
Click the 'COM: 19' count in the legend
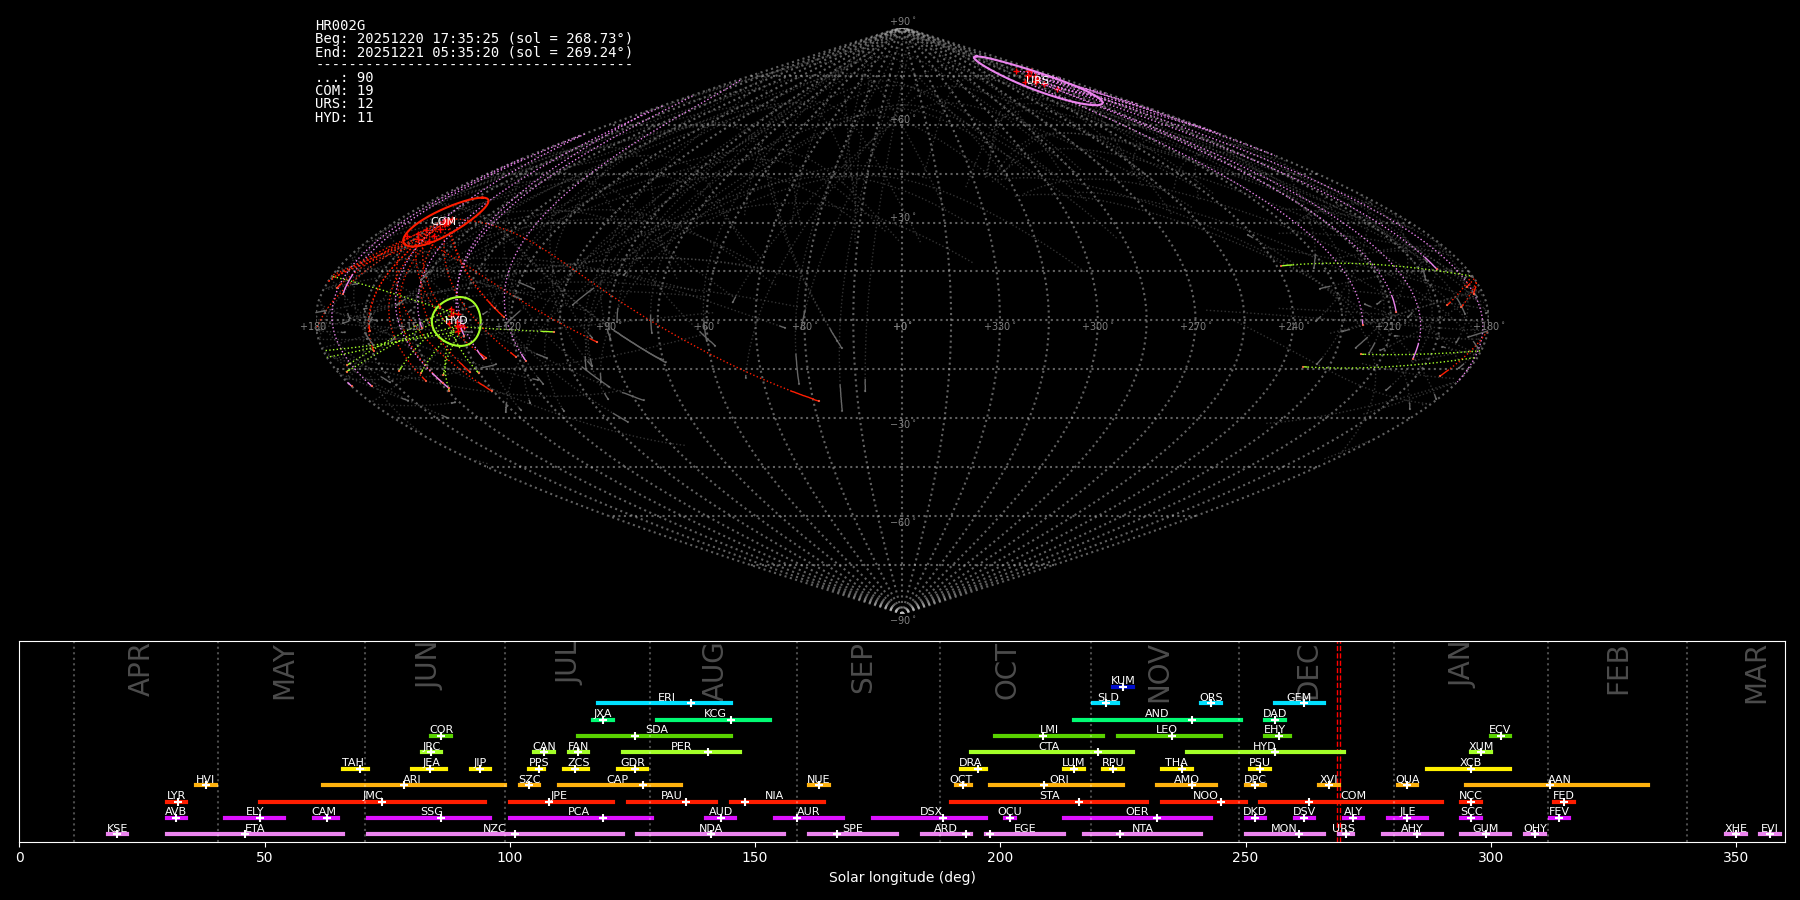coord(344,91)
